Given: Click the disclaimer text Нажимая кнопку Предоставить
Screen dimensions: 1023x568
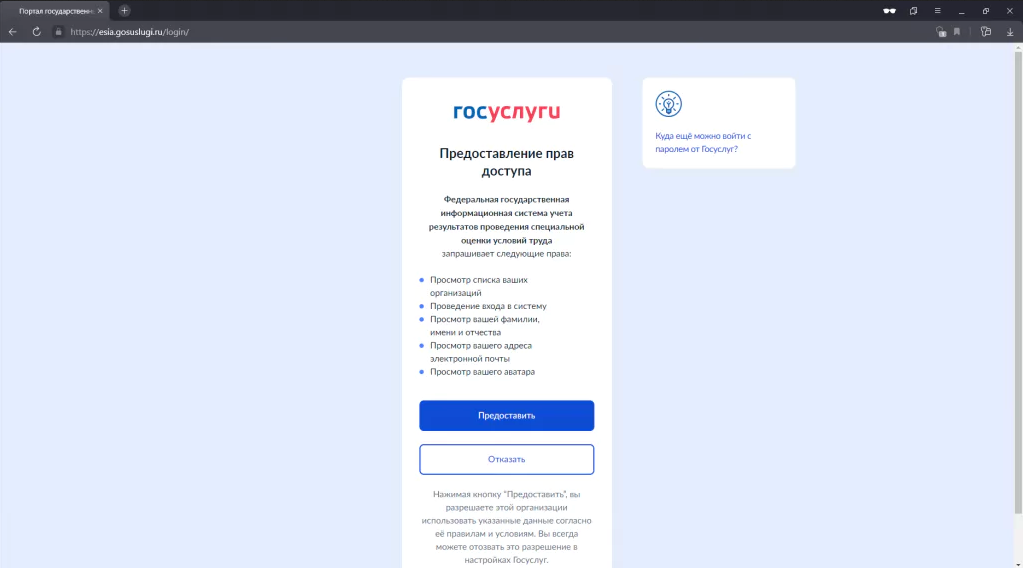Looking at the screenshot, I should [507, 527].
